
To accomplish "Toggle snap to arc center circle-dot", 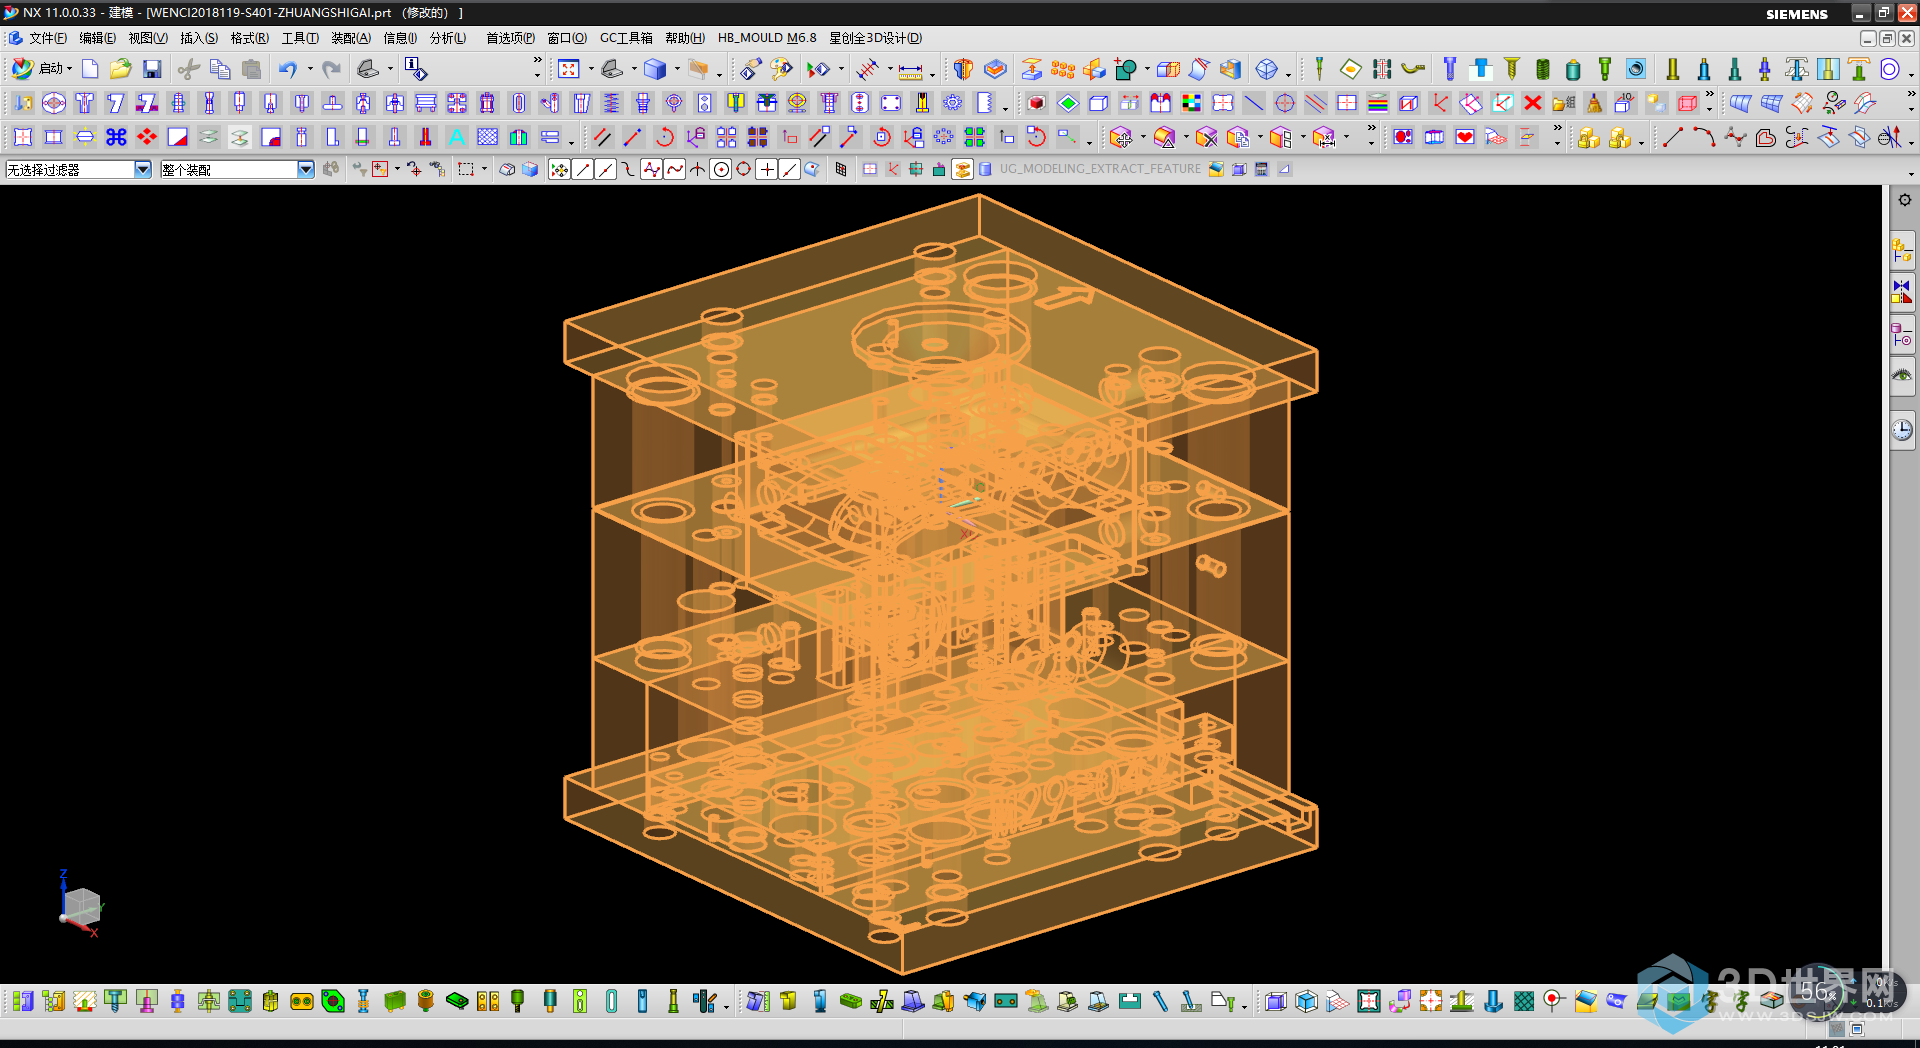I will [x=721, y=170].
